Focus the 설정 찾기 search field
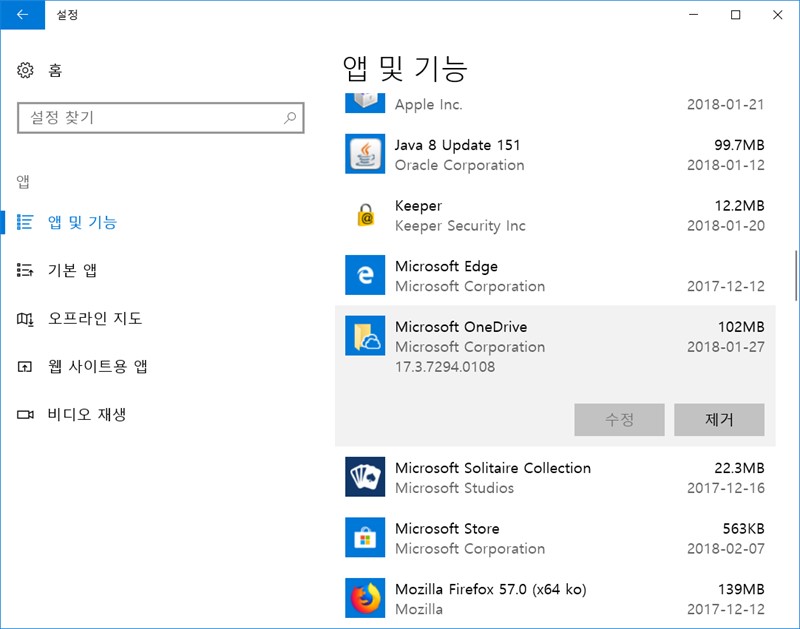This screenshot has height=629, width=800. pos(160,118)
